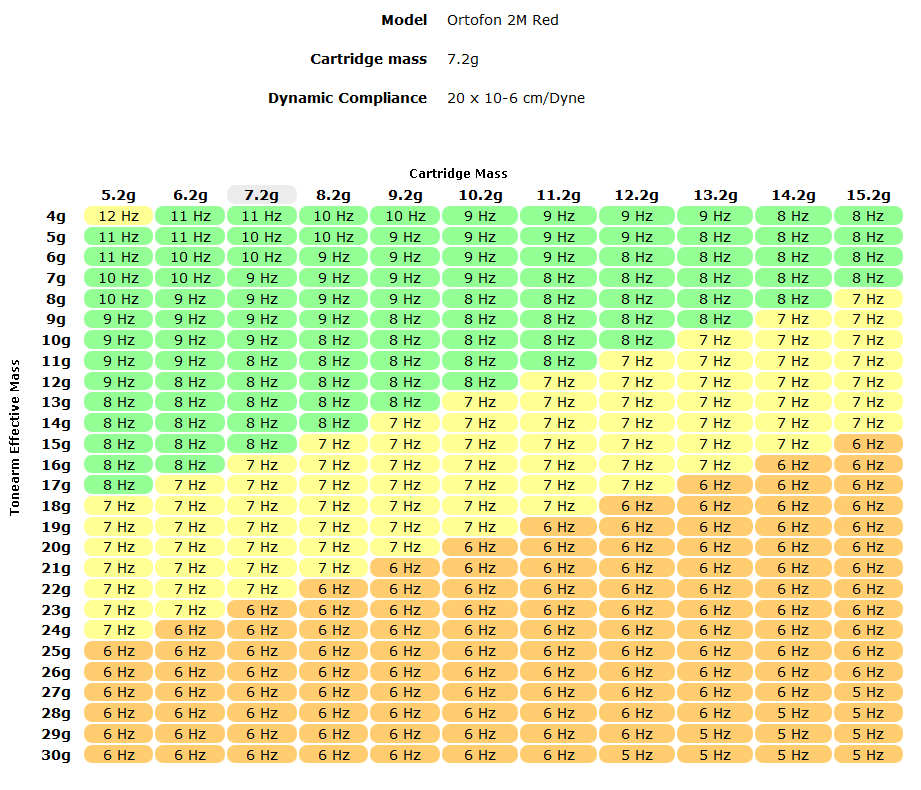Click the 24g row label
921x790 pixels.
tap(56, 630)
